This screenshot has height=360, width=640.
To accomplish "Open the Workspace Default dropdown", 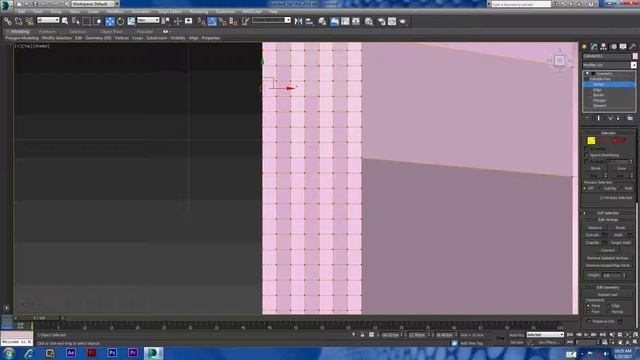I will tap(92, 4).
